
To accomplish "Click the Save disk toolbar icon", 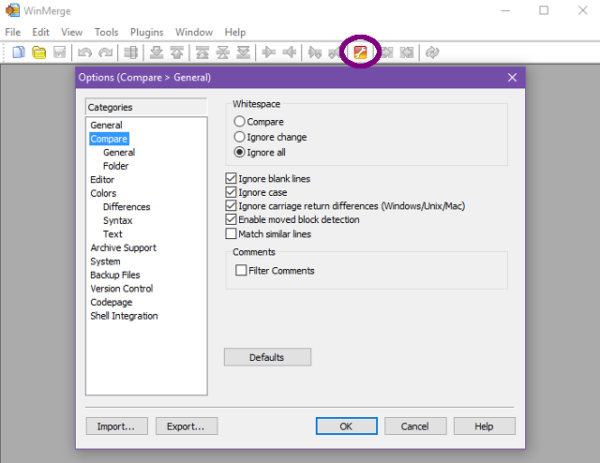I will 59,52.
